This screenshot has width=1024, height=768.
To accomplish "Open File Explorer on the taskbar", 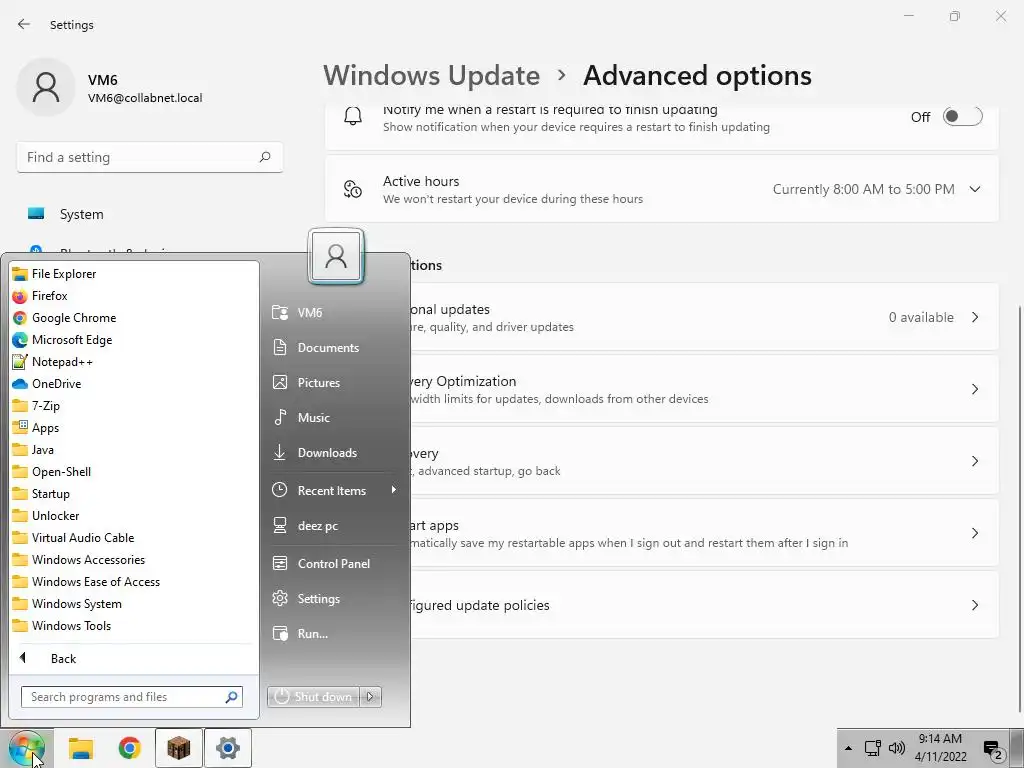I will coord(81,748).
